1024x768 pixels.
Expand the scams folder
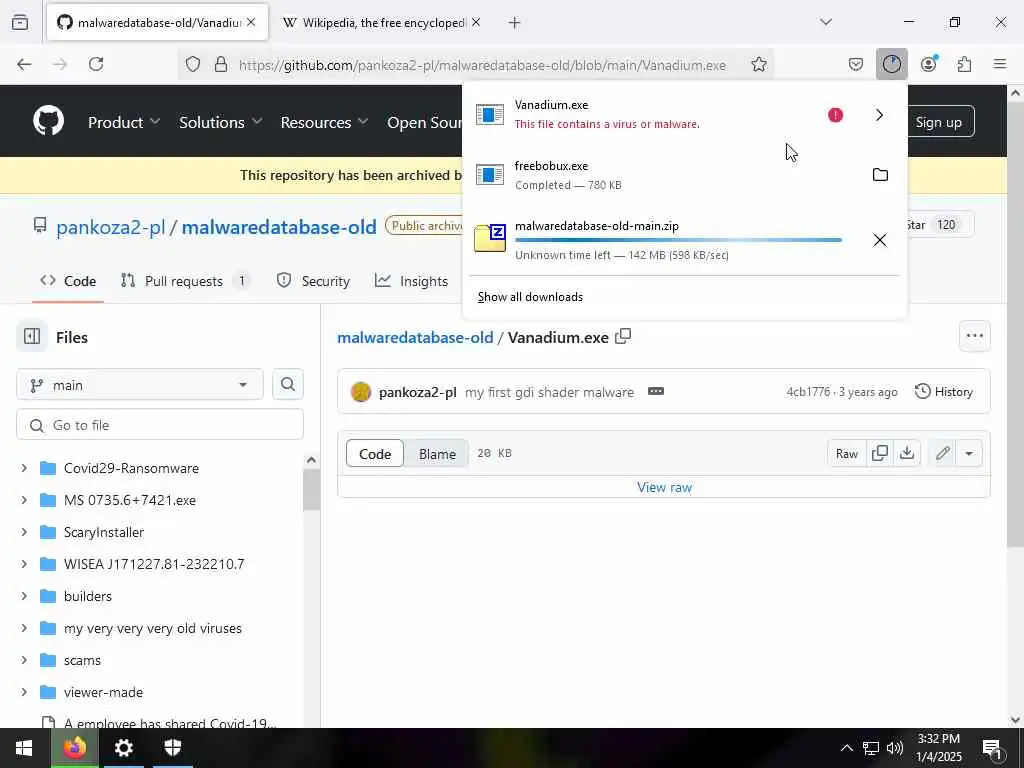pos(24,660)
